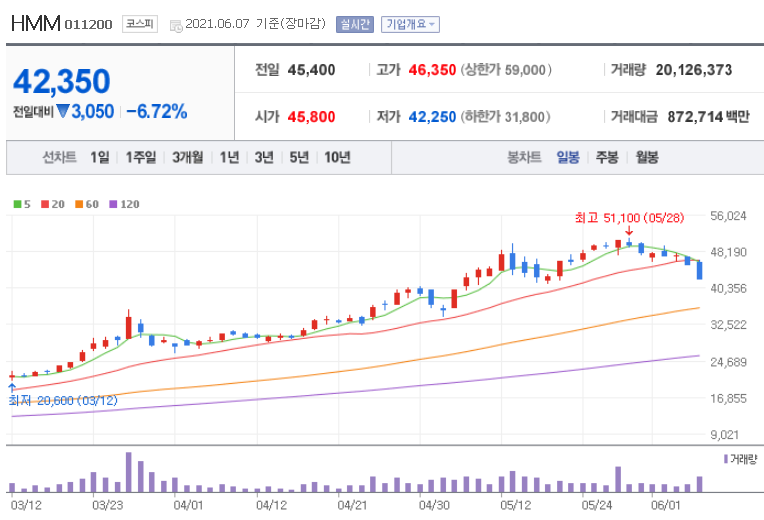
Task: Click the 시가 value 45,800
Action: pyautogui.click(x=311, y=117)
